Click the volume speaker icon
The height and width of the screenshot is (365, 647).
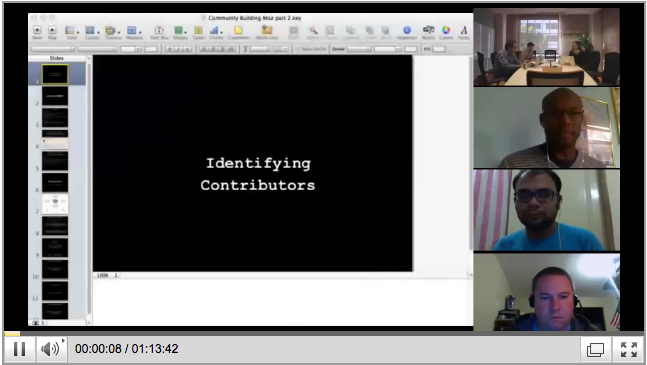[x=49, y=349]
